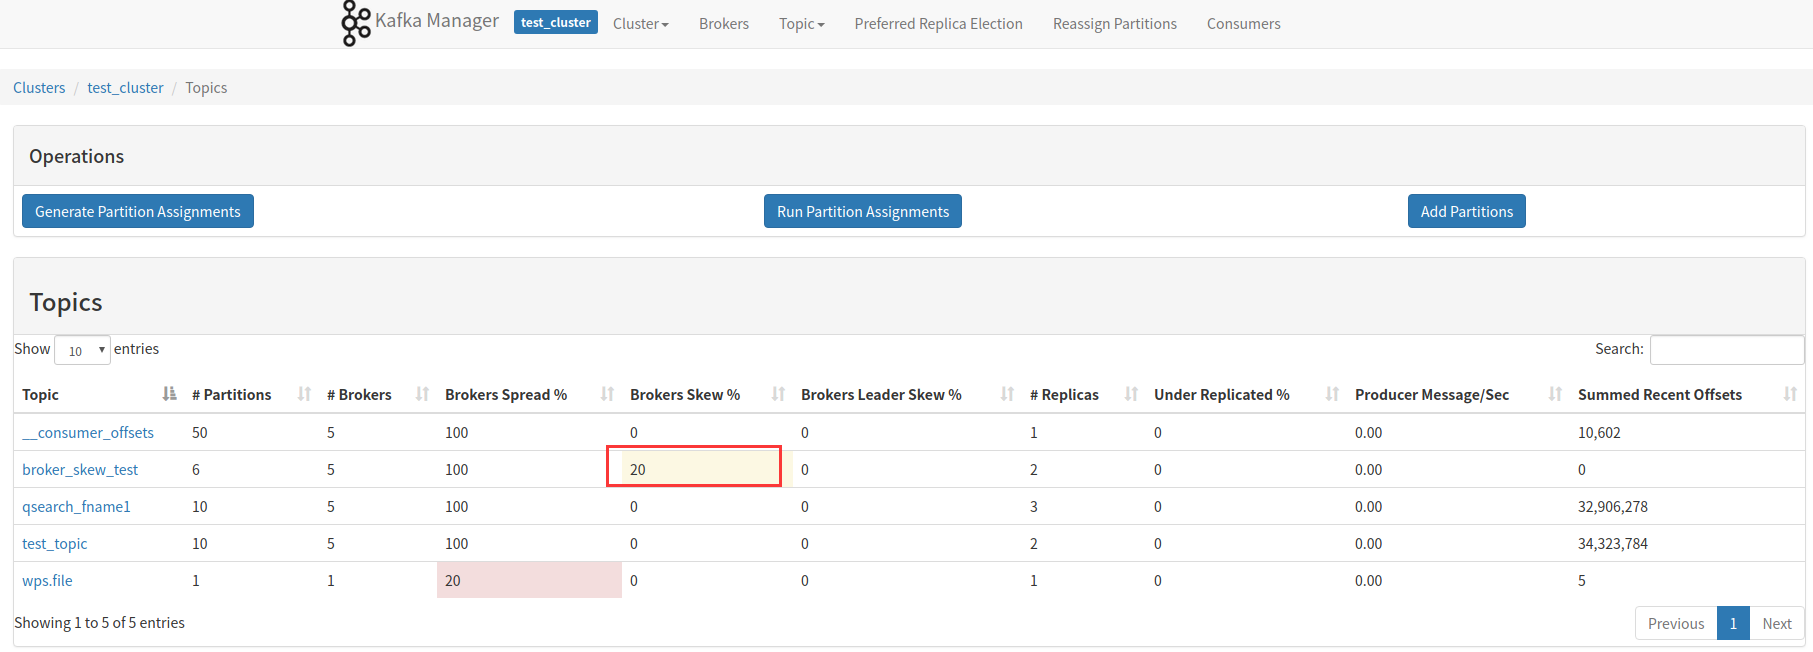Click the test_cluster badge in navbar
Viewport: 1813px width, 652px height.
click(x=556, y=22)
